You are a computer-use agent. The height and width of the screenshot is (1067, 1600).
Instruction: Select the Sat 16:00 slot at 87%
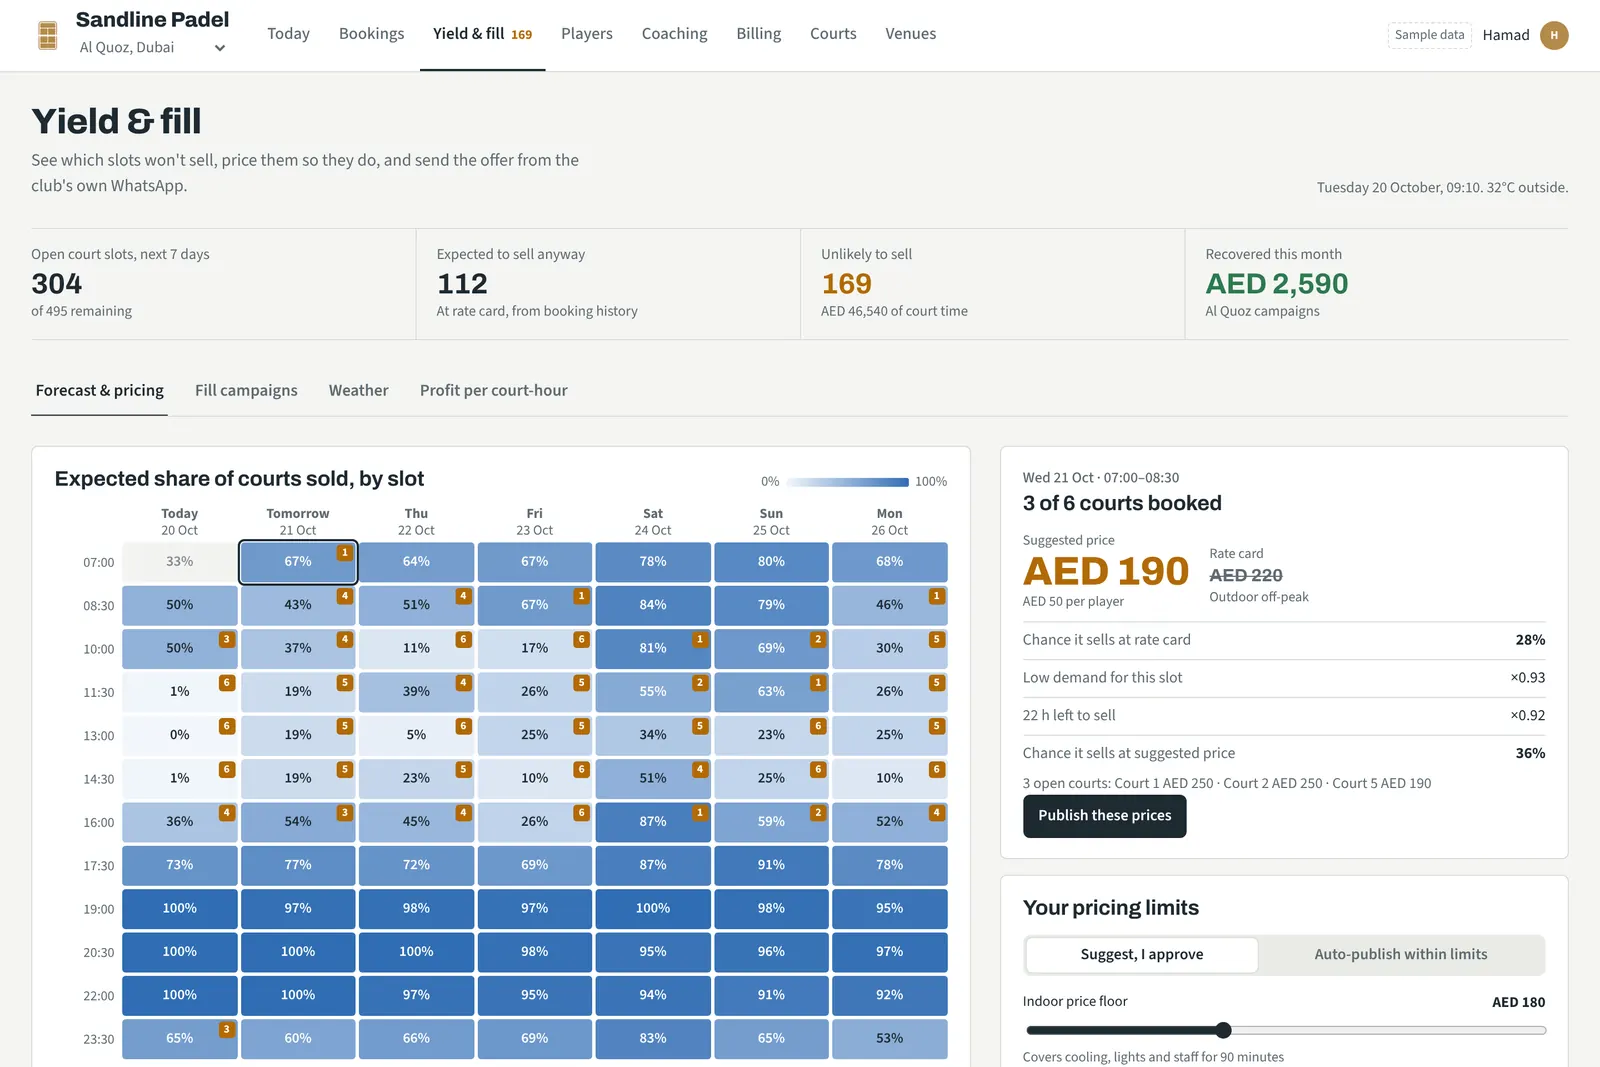(653, 822)
